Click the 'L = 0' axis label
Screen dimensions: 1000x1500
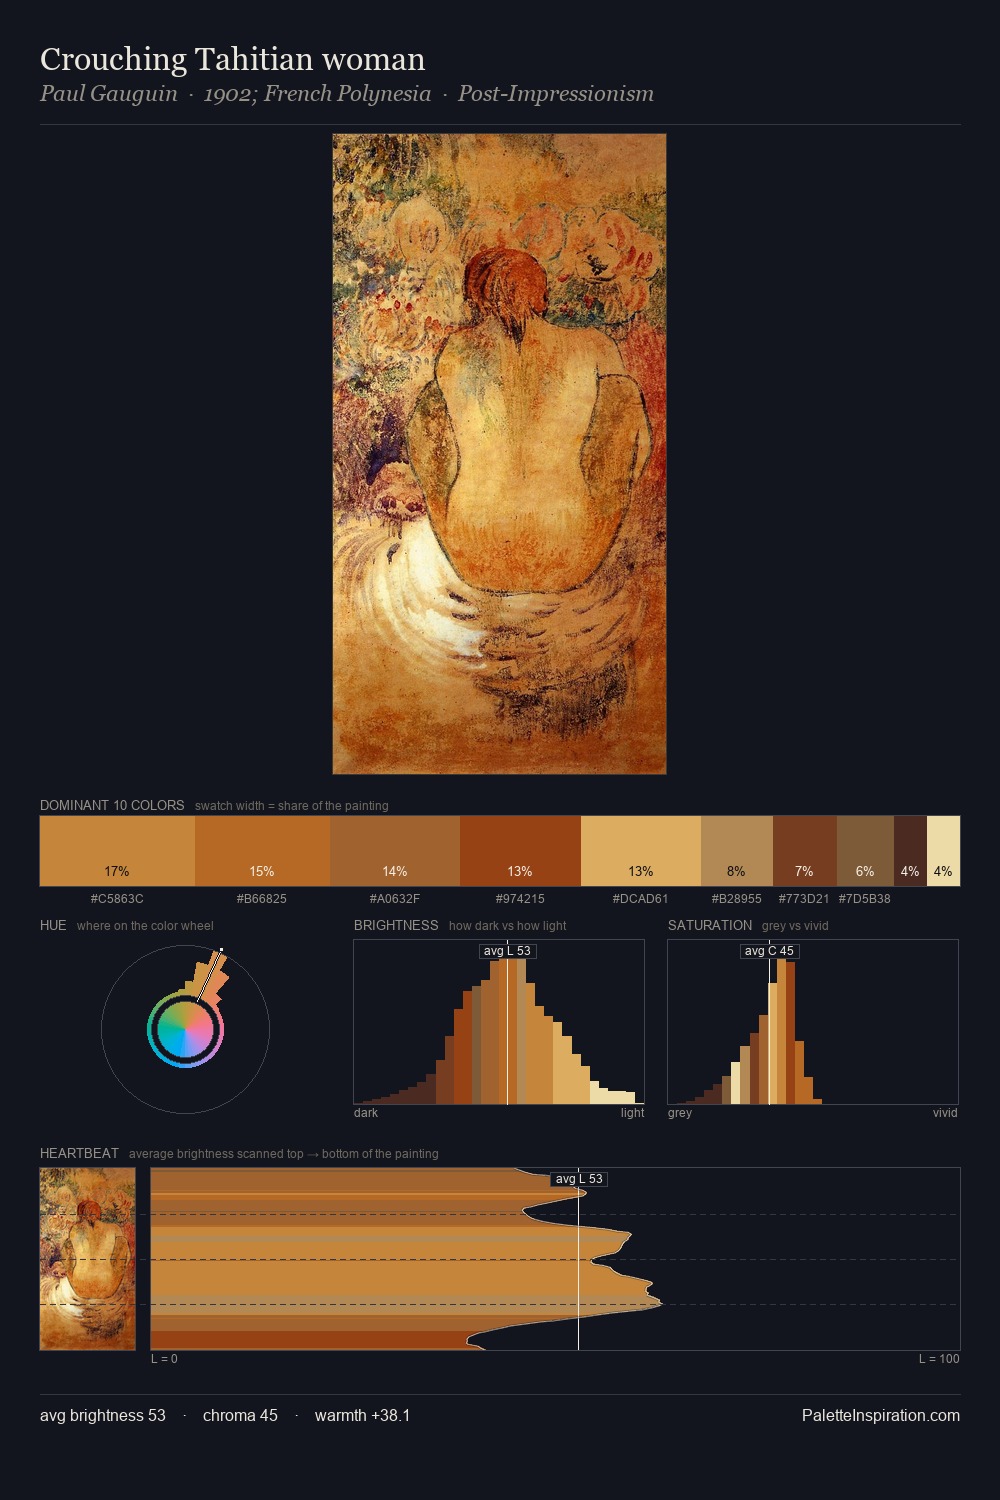pos(164,1358)
